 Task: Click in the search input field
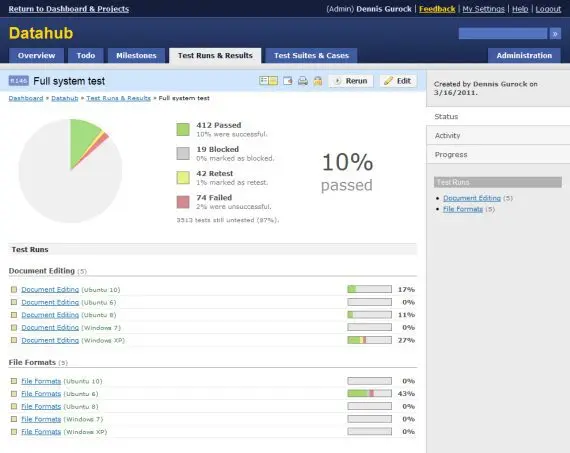click(x=503, y=34)
